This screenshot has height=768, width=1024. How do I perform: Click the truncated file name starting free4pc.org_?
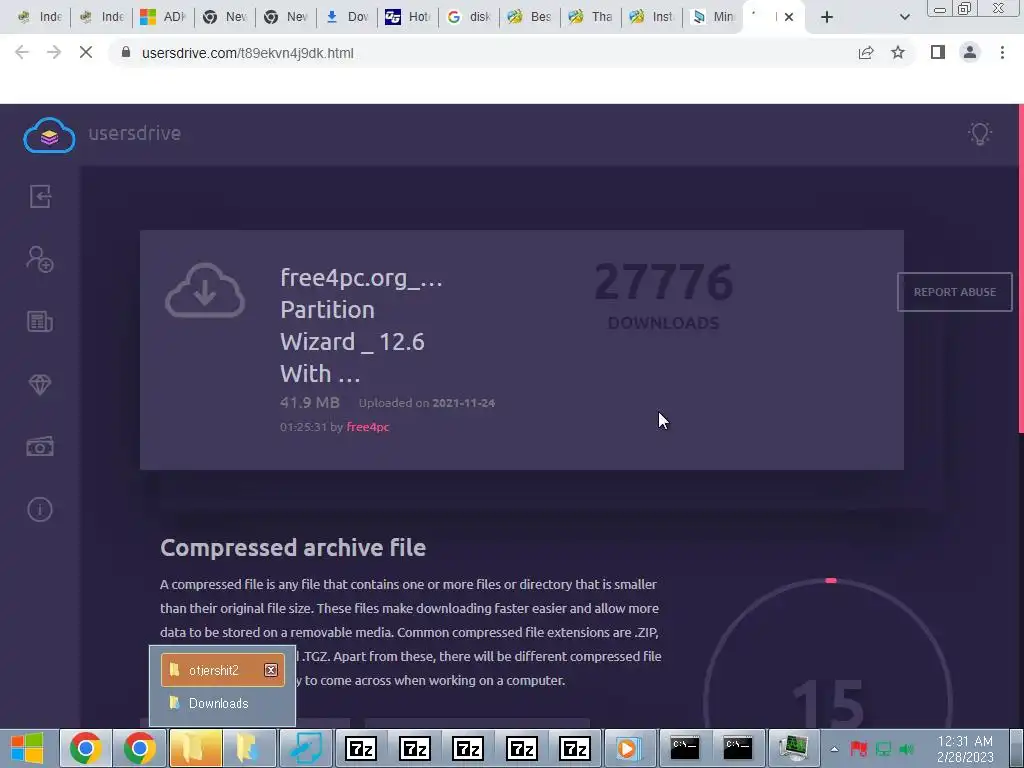coord(361,325)
